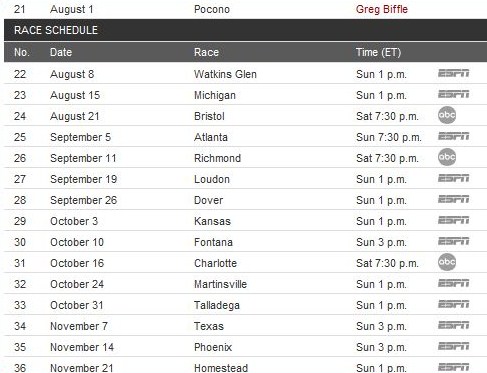Image resolution: width=487 pixels, height=373 pixels.
Task: Click the No. column header
Action: [21, 52]
